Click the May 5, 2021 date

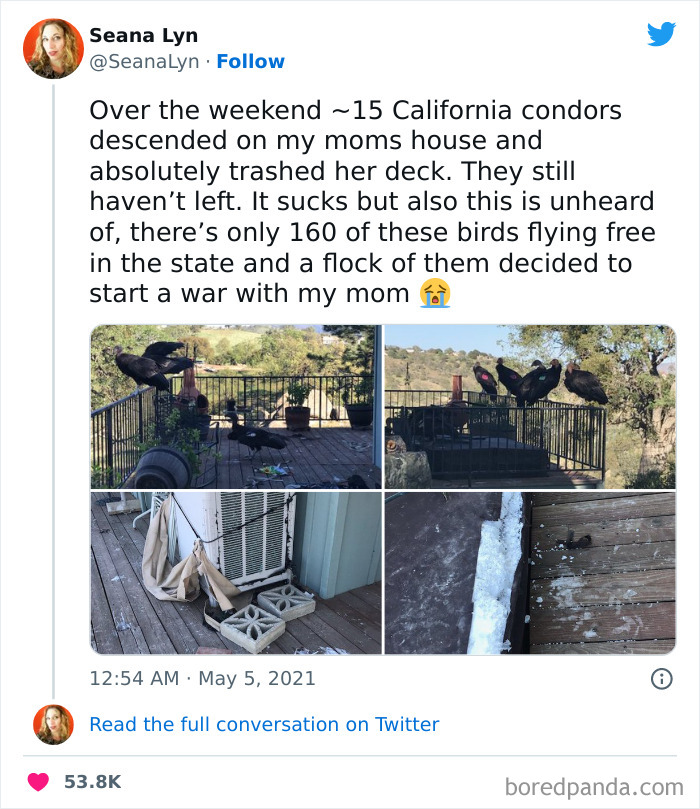pyautogui.click(x=255, y=678)
